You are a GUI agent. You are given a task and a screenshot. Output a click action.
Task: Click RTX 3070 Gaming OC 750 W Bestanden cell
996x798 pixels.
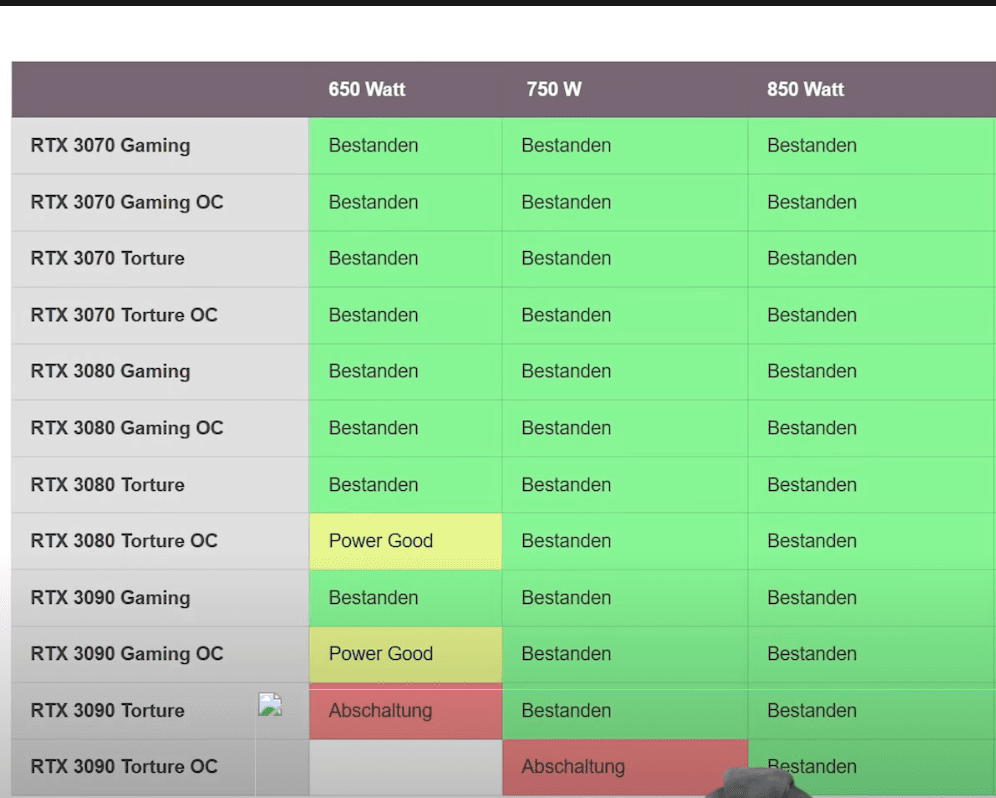pyautogui.click(x=625, y=202)
